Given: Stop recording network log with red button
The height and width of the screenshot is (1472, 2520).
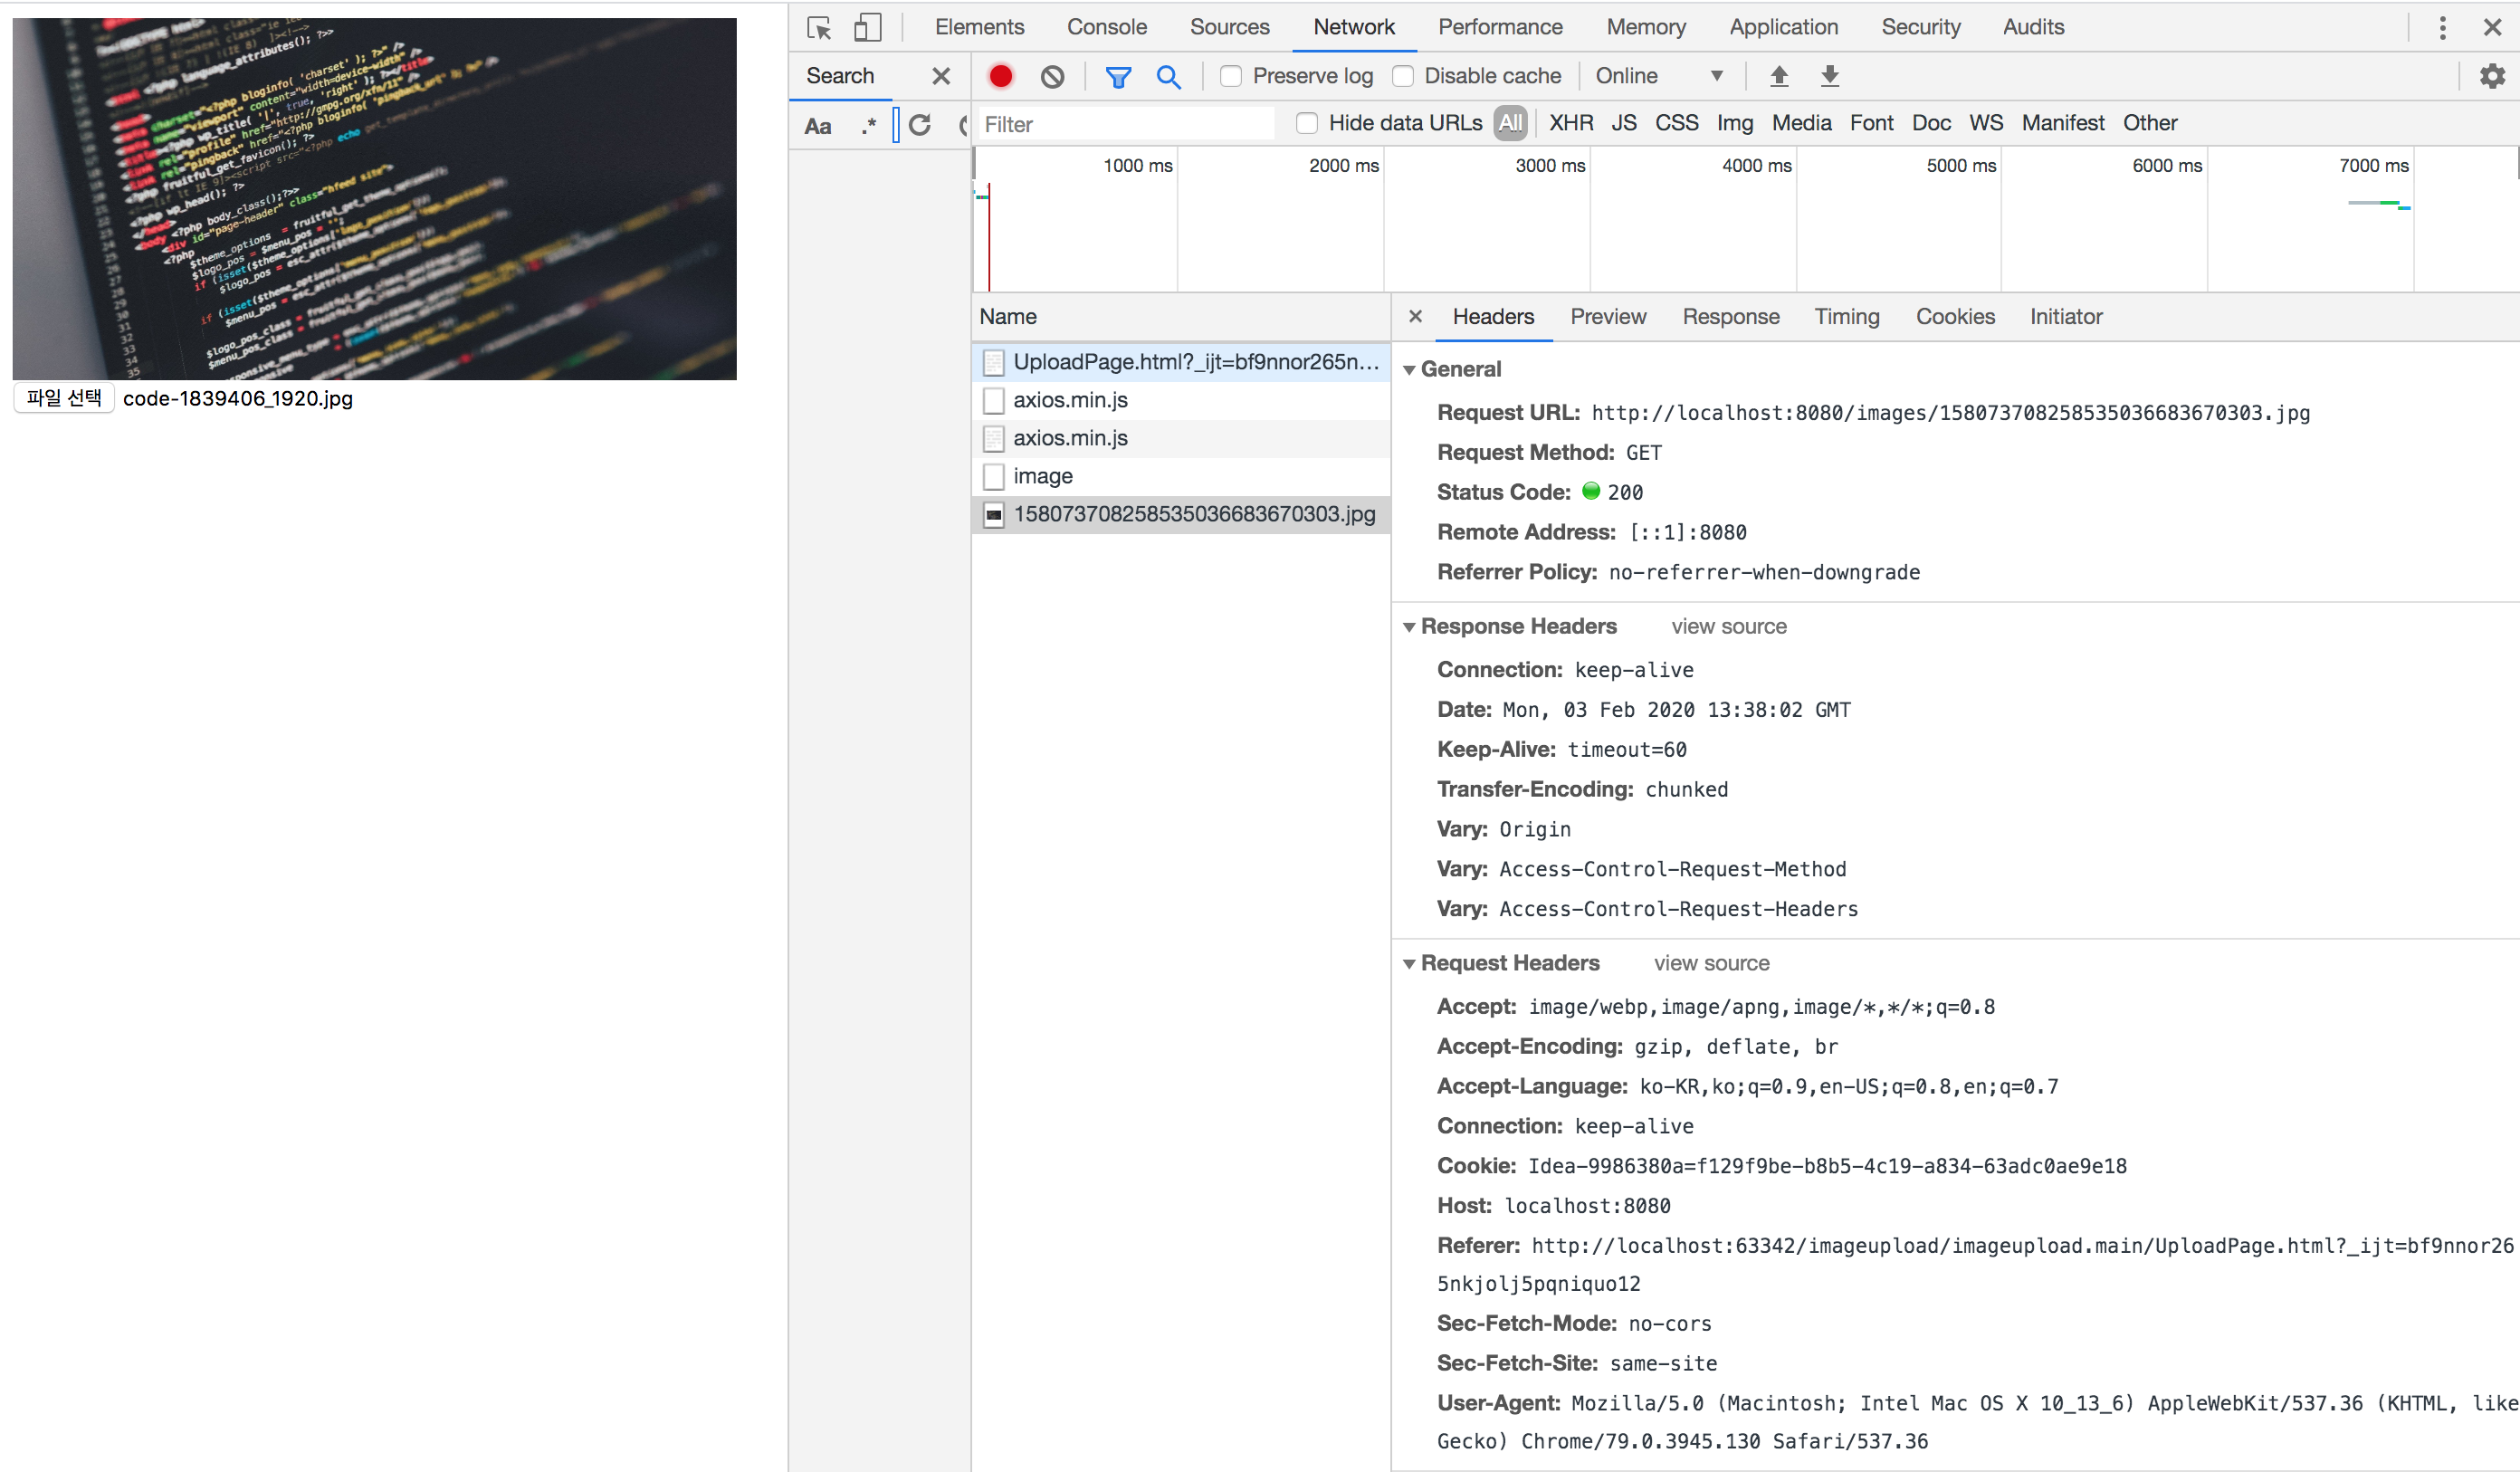Looking at the screenshot, I should click(1000, 76).
